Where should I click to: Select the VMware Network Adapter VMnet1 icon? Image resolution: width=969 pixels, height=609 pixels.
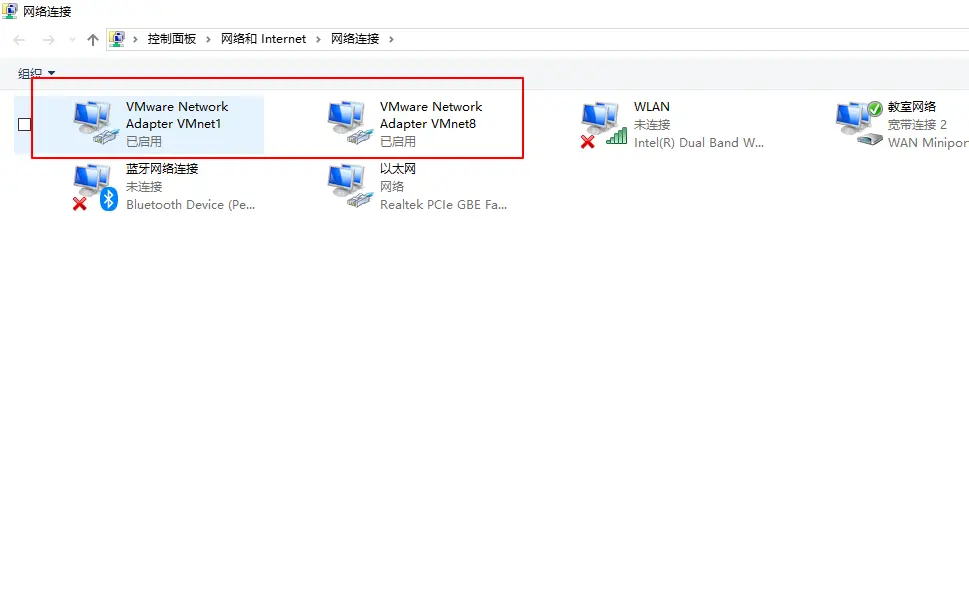coord(96,122)
